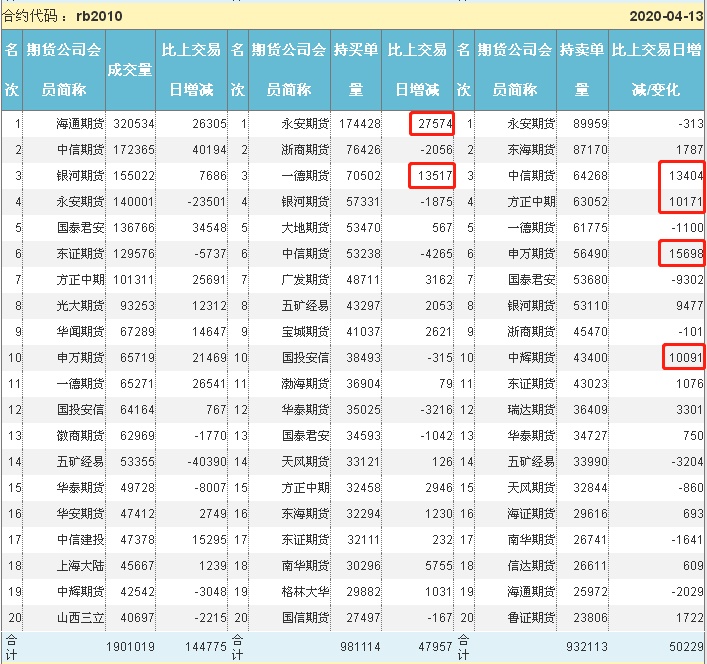Click volume value 101311 of 方正中期
707x664 pixels.
(133, 280)
